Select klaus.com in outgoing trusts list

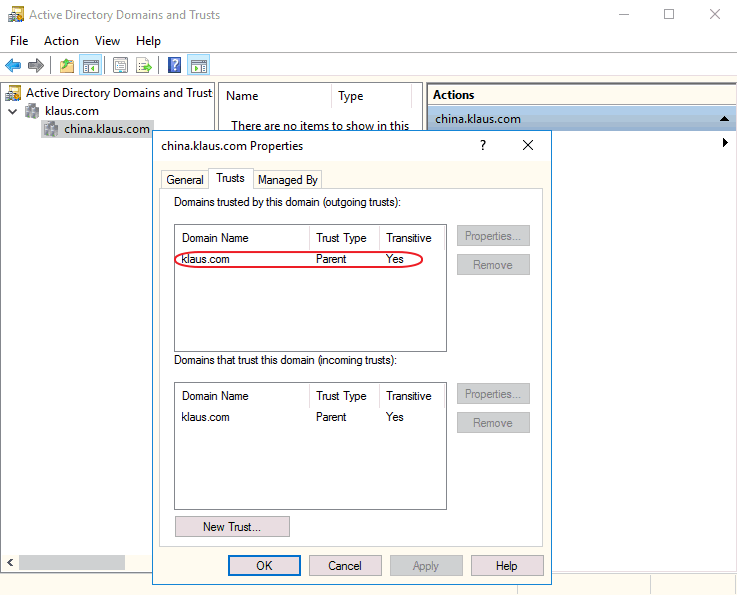click(x=206, y=259)
